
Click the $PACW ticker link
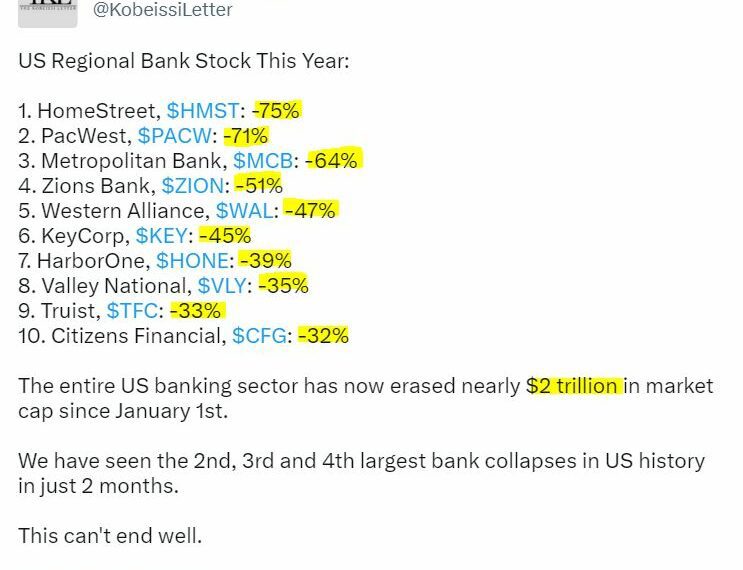[x=174, y=136]
